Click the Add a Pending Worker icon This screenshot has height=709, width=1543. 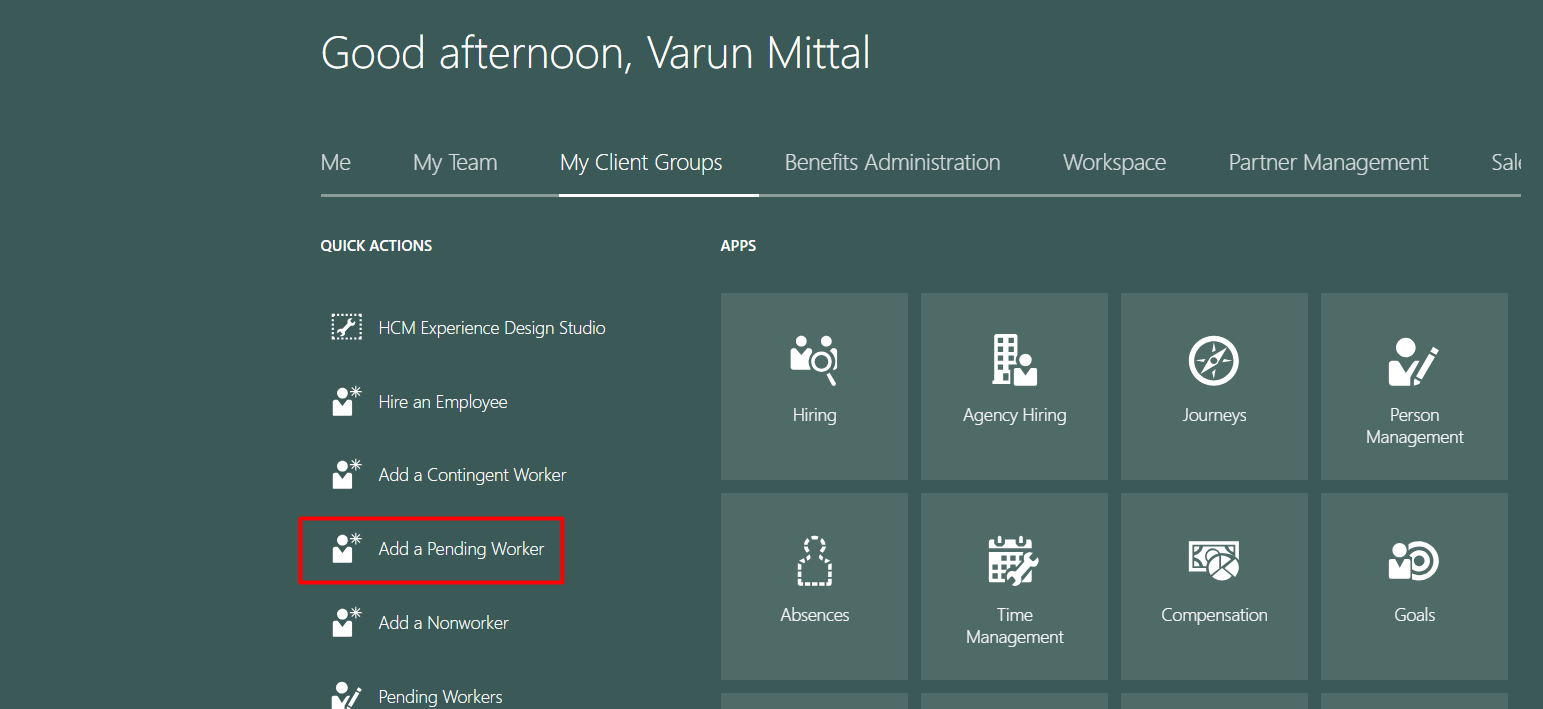pyautogui.click(x=346, y=548)
